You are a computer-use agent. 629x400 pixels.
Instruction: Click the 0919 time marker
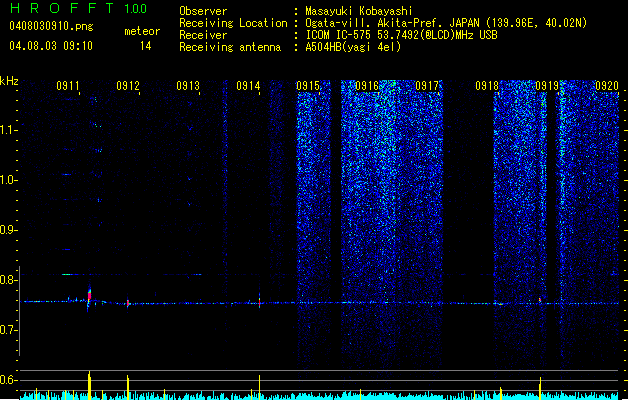pos(547,86)
